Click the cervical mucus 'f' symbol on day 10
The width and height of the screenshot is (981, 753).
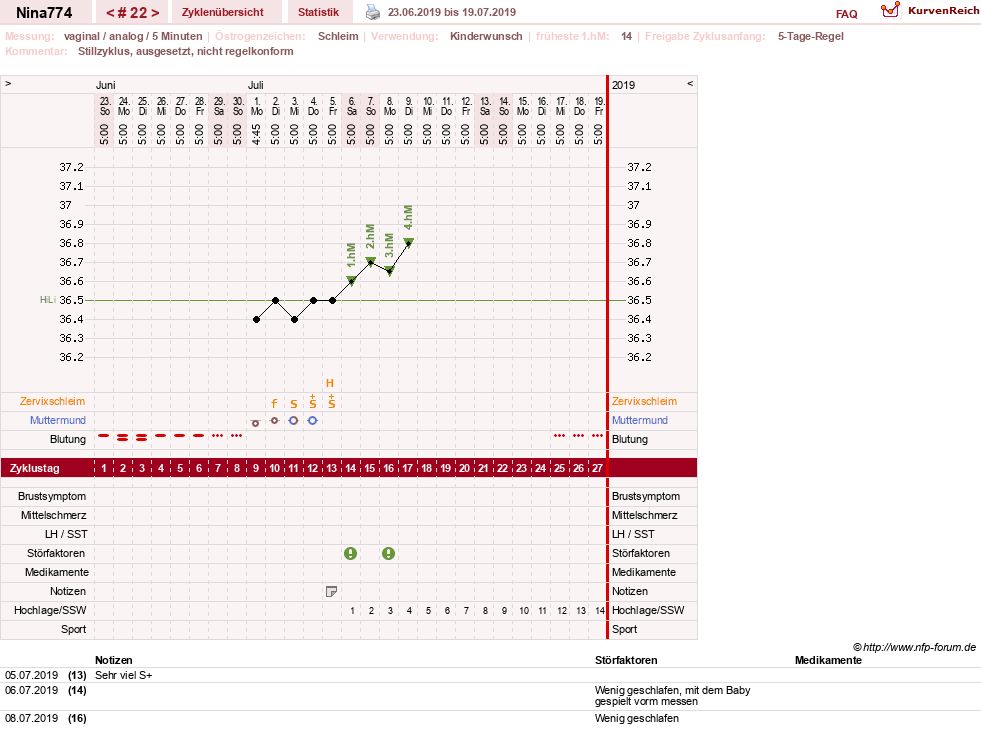pos(274,404)
